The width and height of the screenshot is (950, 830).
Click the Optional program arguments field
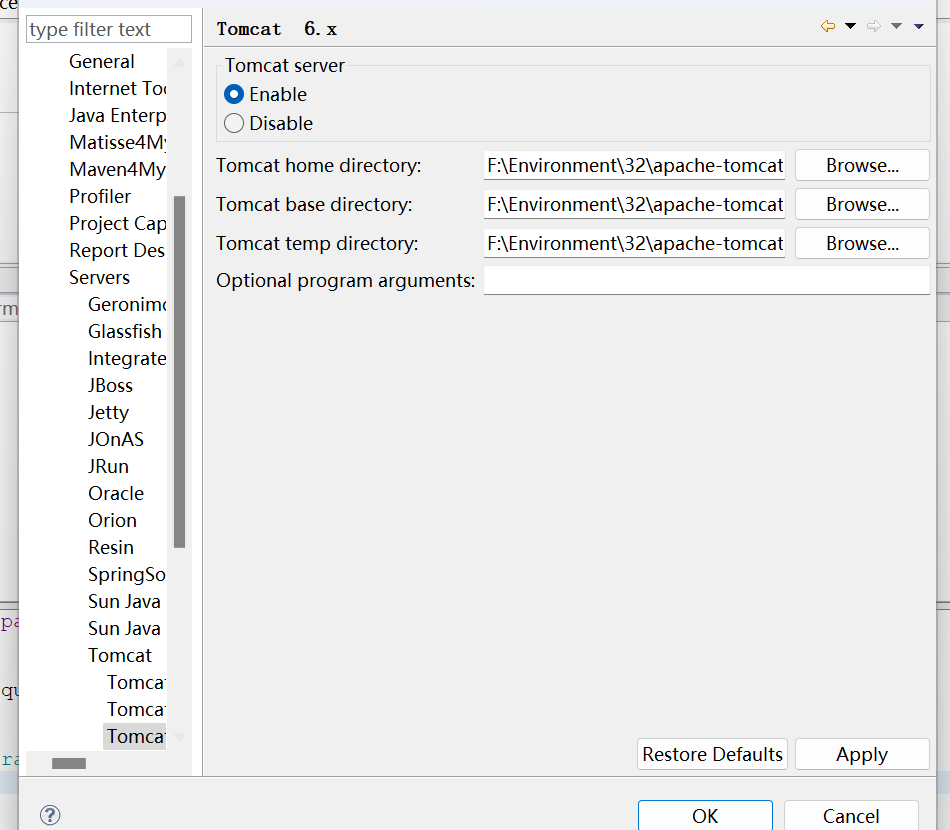click(706, 281)
